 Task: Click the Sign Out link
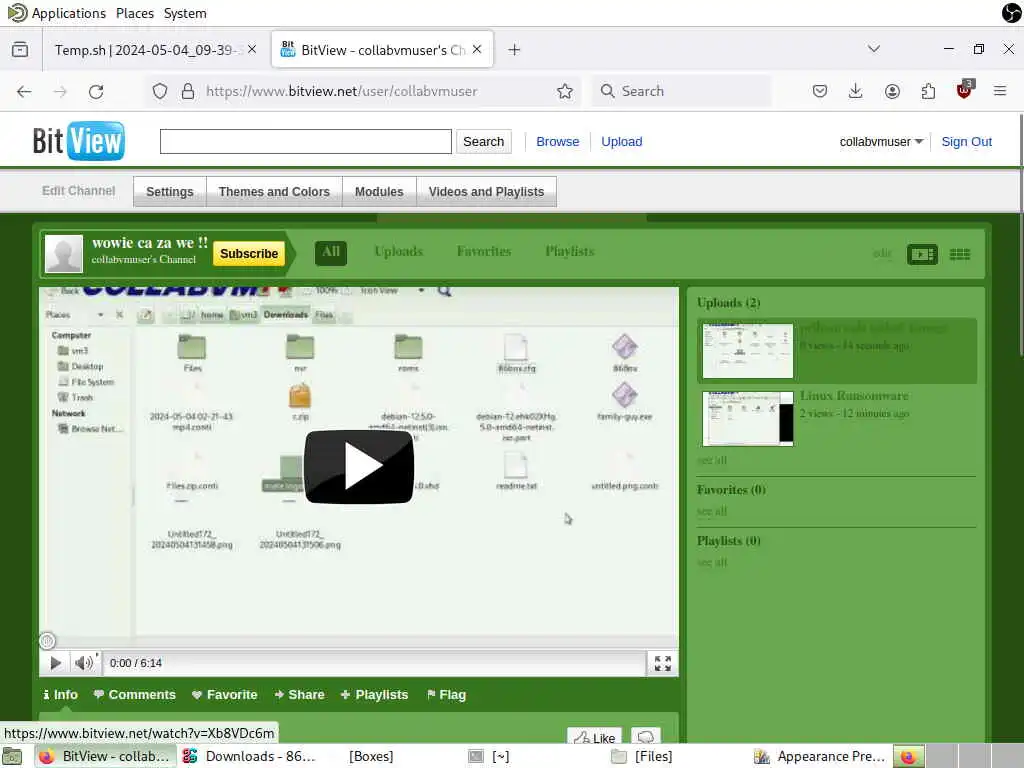coord(967,142)
